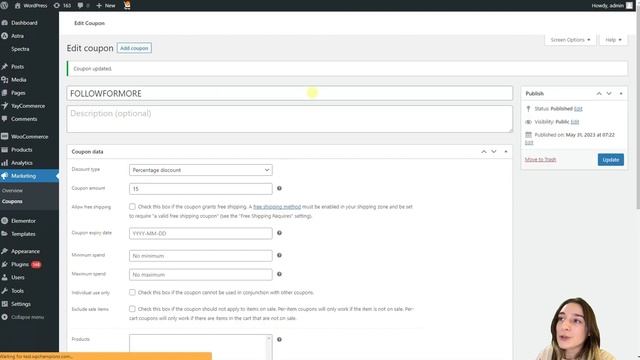The image size is (640, 360).
Task: Click the Appearance brush icon
Action: tap(4, 251)
